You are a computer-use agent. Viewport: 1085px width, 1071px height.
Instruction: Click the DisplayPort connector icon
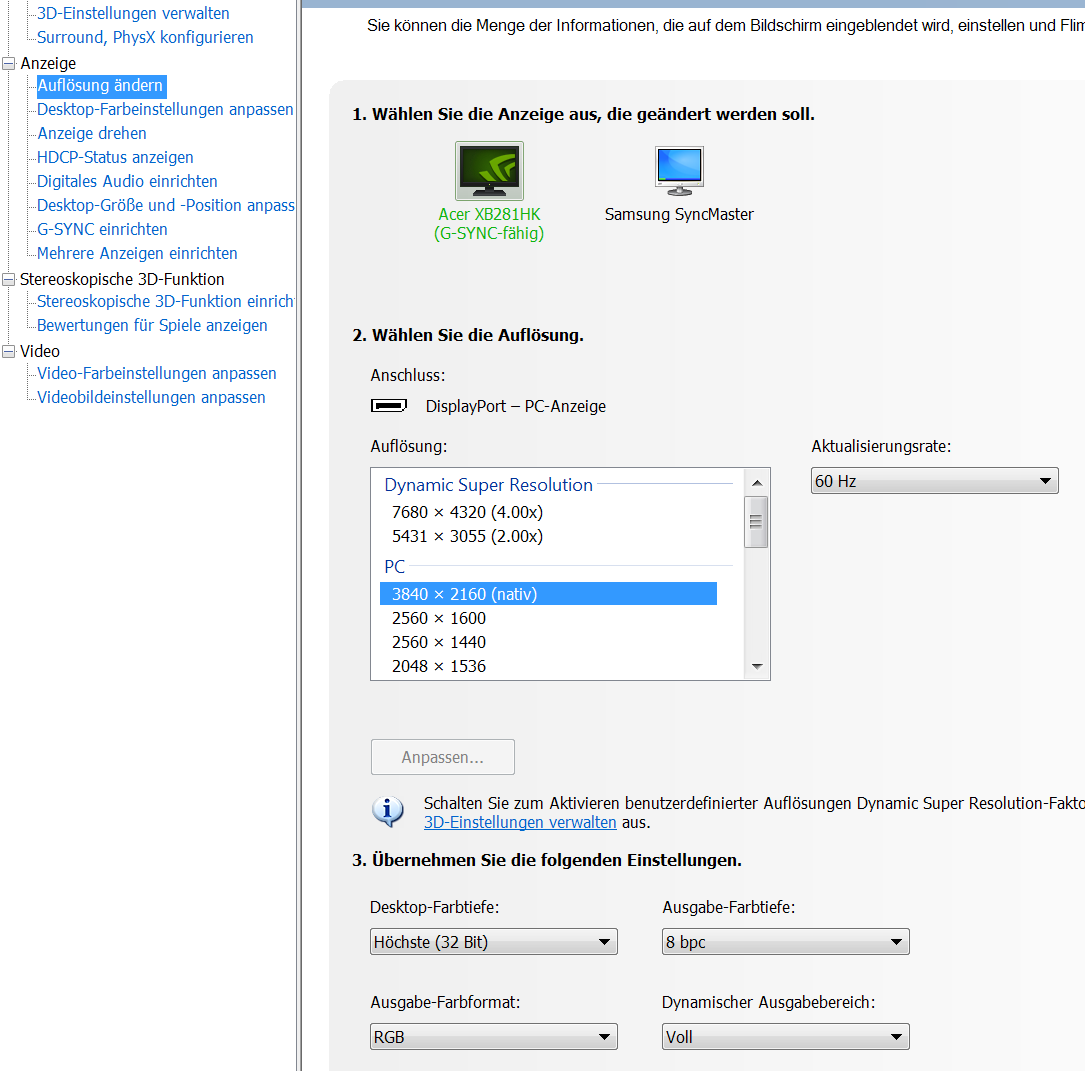[388, 405]
